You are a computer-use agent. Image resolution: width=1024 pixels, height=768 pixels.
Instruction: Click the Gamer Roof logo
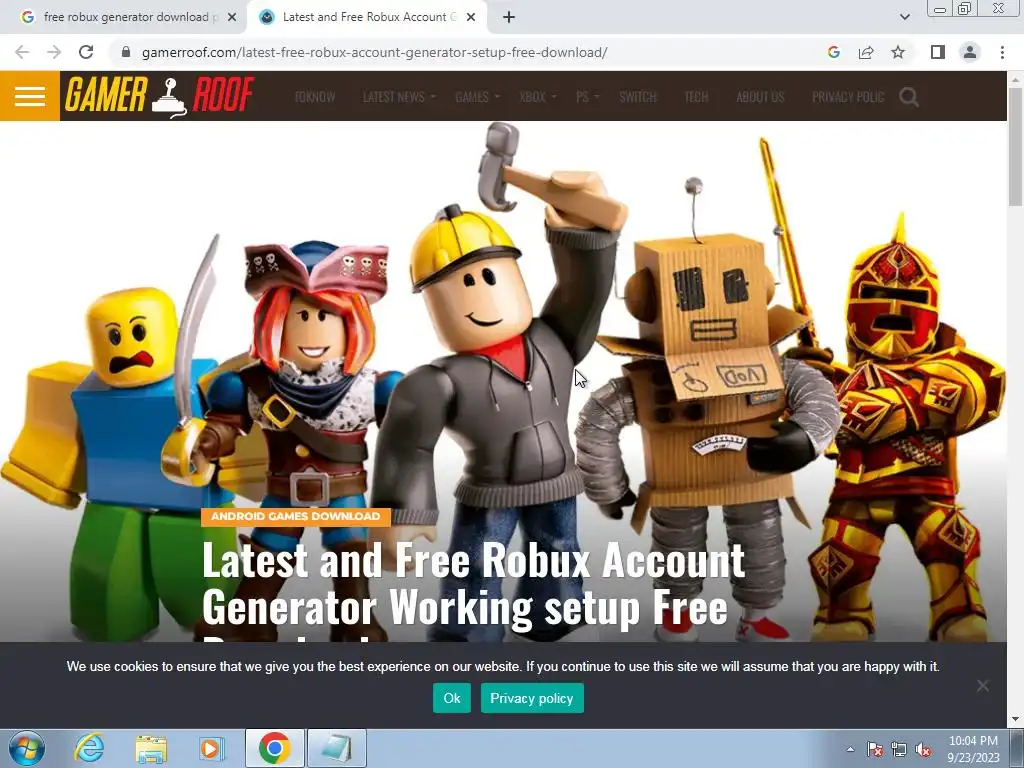tap(159, 96)
